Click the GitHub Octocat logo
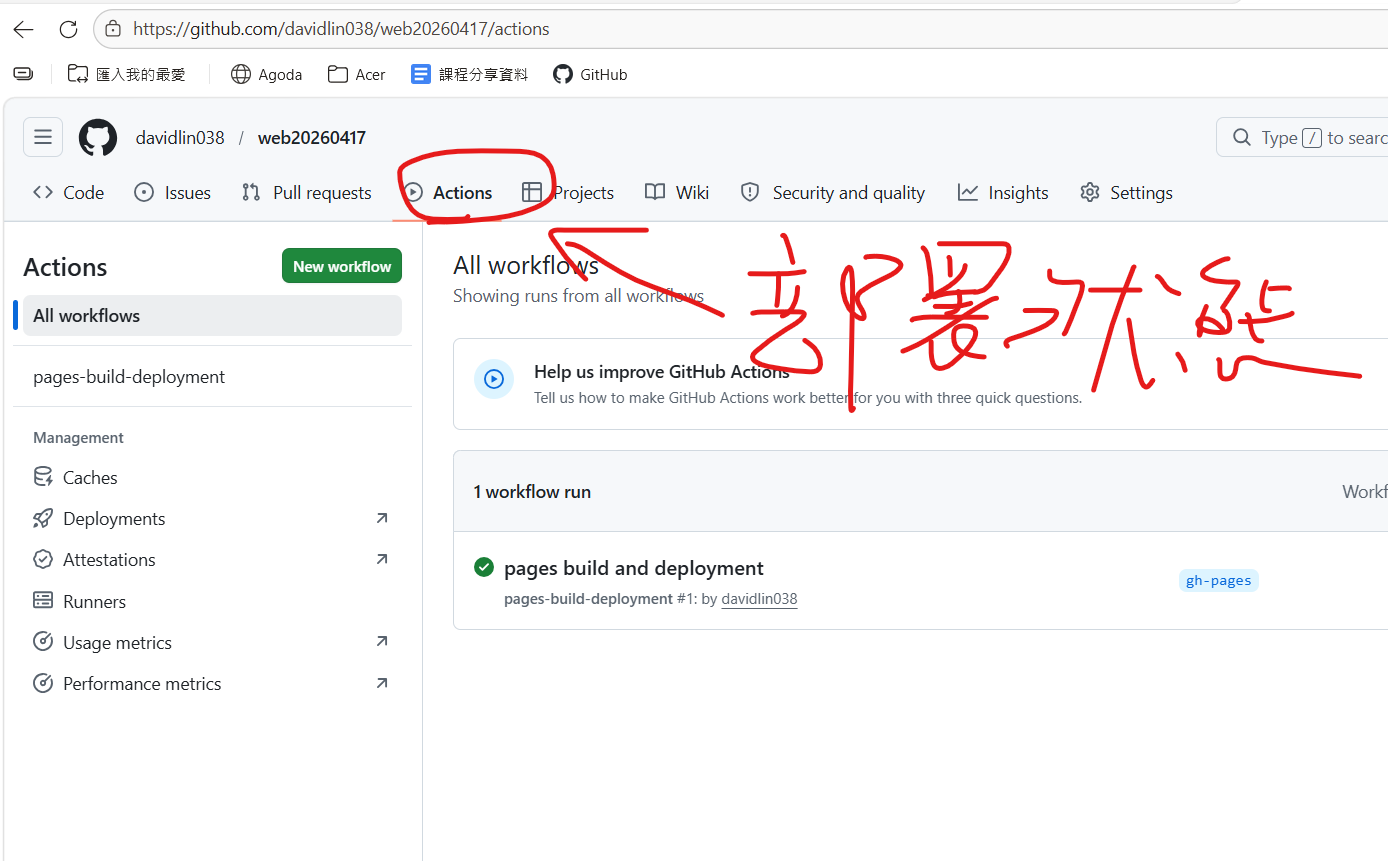 pyautogui.click(x=98, y=137)
